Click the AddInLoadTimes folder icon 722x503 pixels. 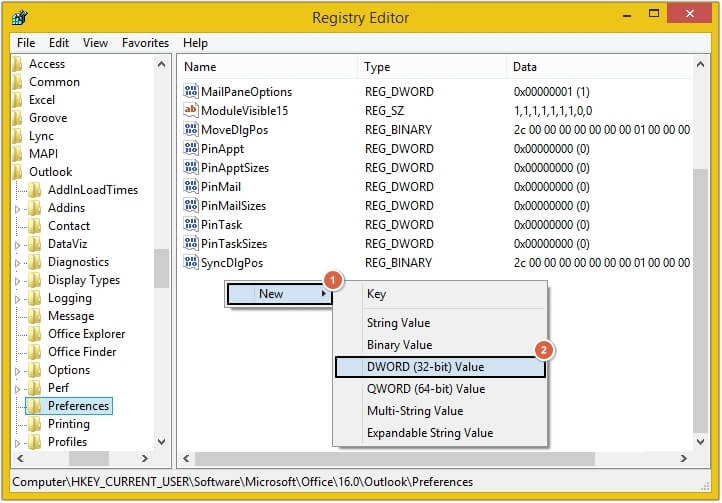pos(34,190)
